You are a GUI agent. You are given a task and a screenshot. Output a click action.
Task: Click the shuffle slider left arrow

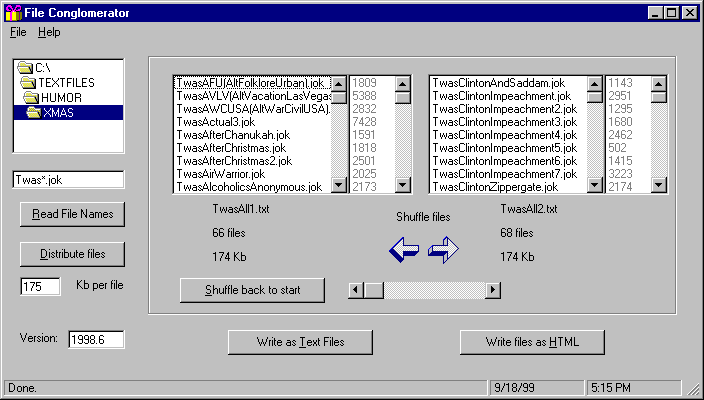click(x=356, y=290)
